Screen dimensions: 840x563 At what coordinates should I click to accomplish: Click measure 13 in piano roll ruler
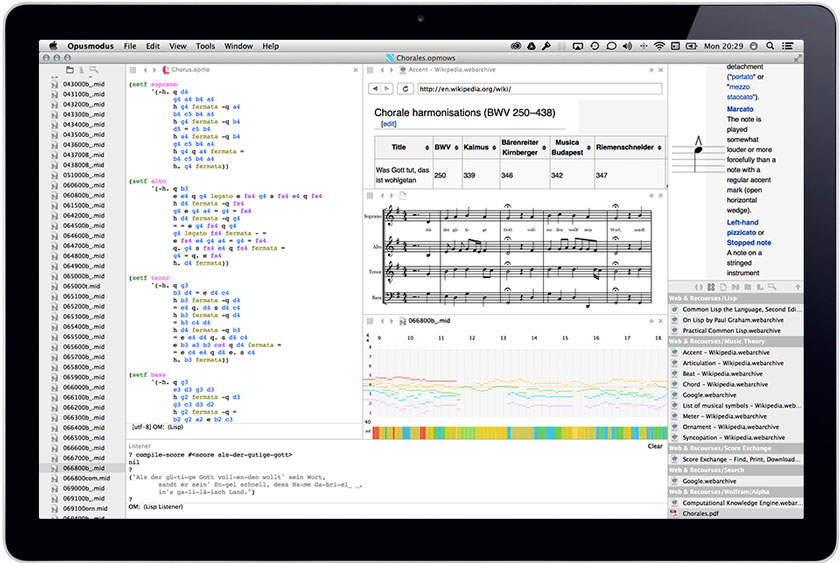(503, 338)
